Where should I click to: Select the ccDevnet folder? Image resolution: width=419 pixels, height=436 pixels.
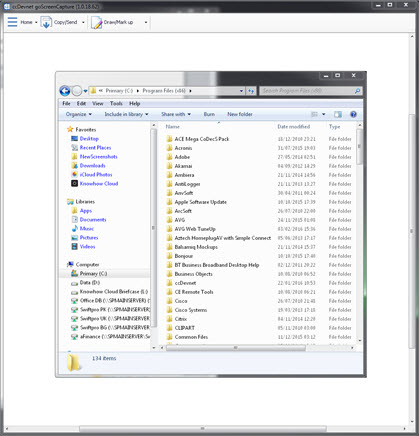click(x=185, y=283)
